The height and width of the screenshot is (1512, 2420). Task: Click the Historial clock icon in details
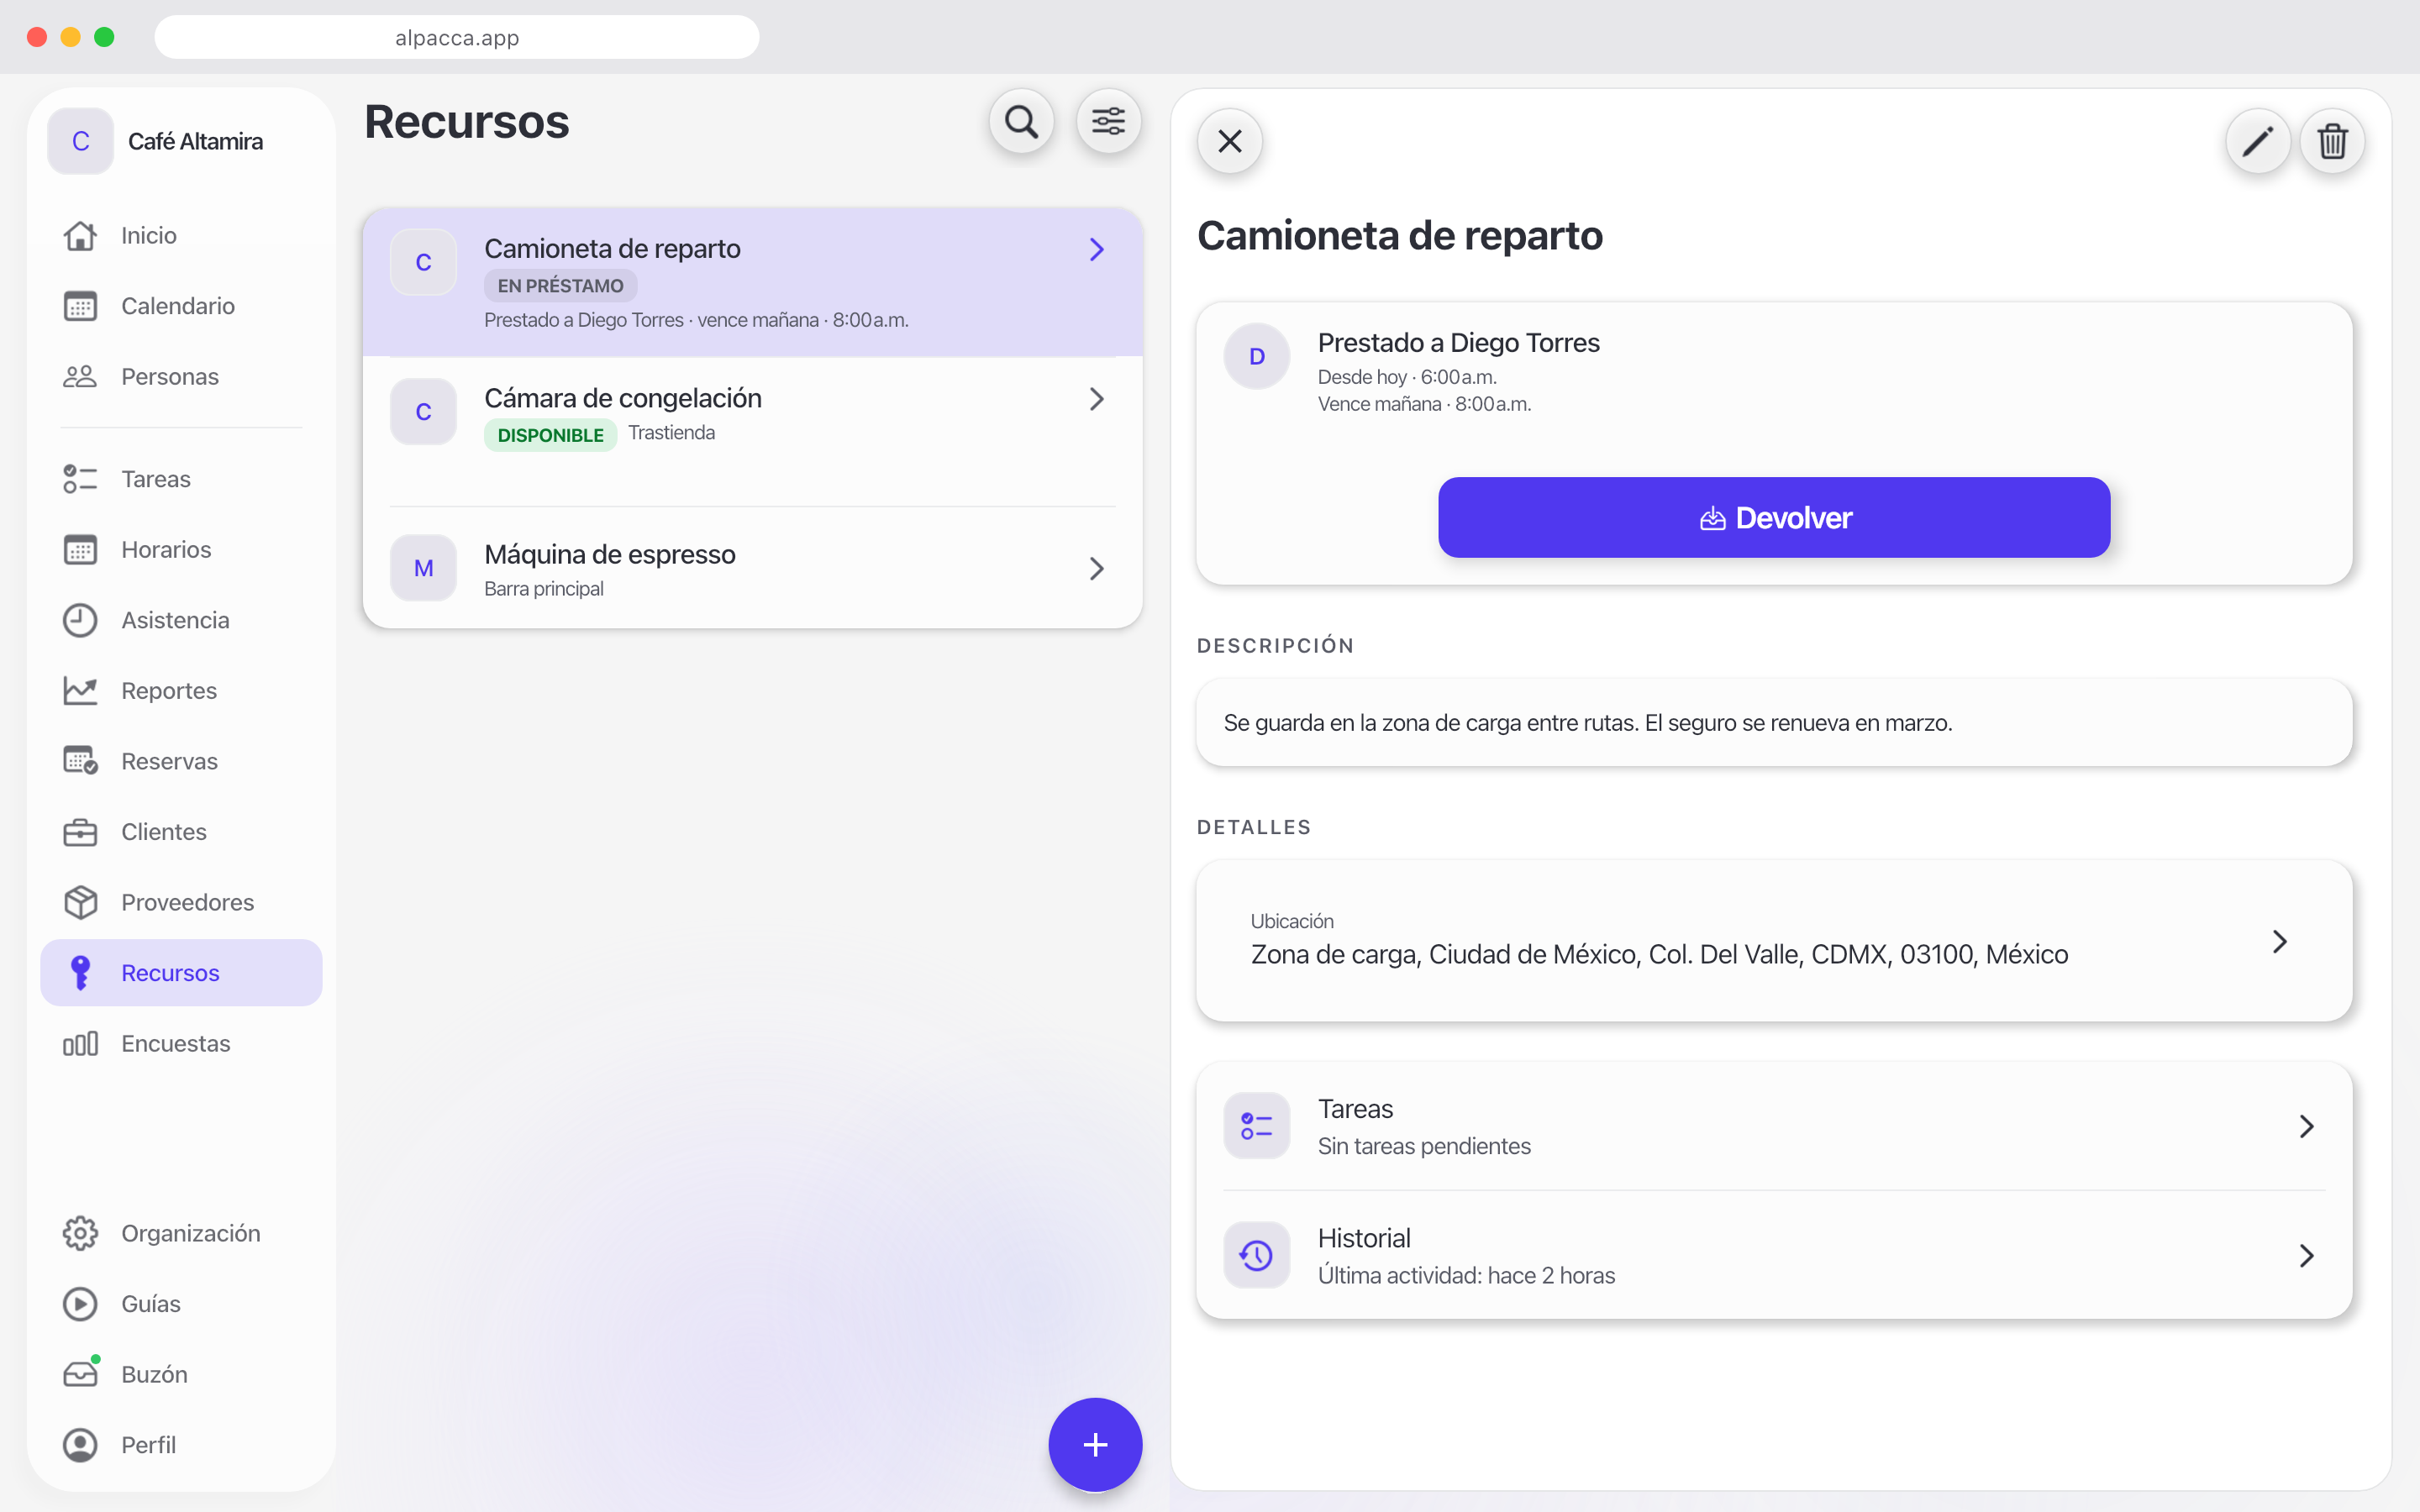click(1257, 1255)
